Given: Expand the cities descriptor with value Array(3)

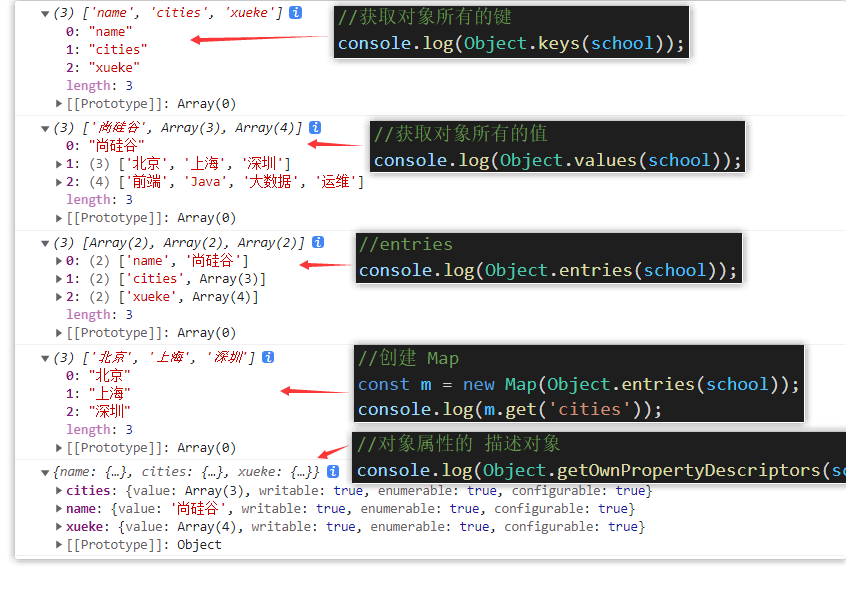Looking at the screenshot, I should (x=59, y=490).
